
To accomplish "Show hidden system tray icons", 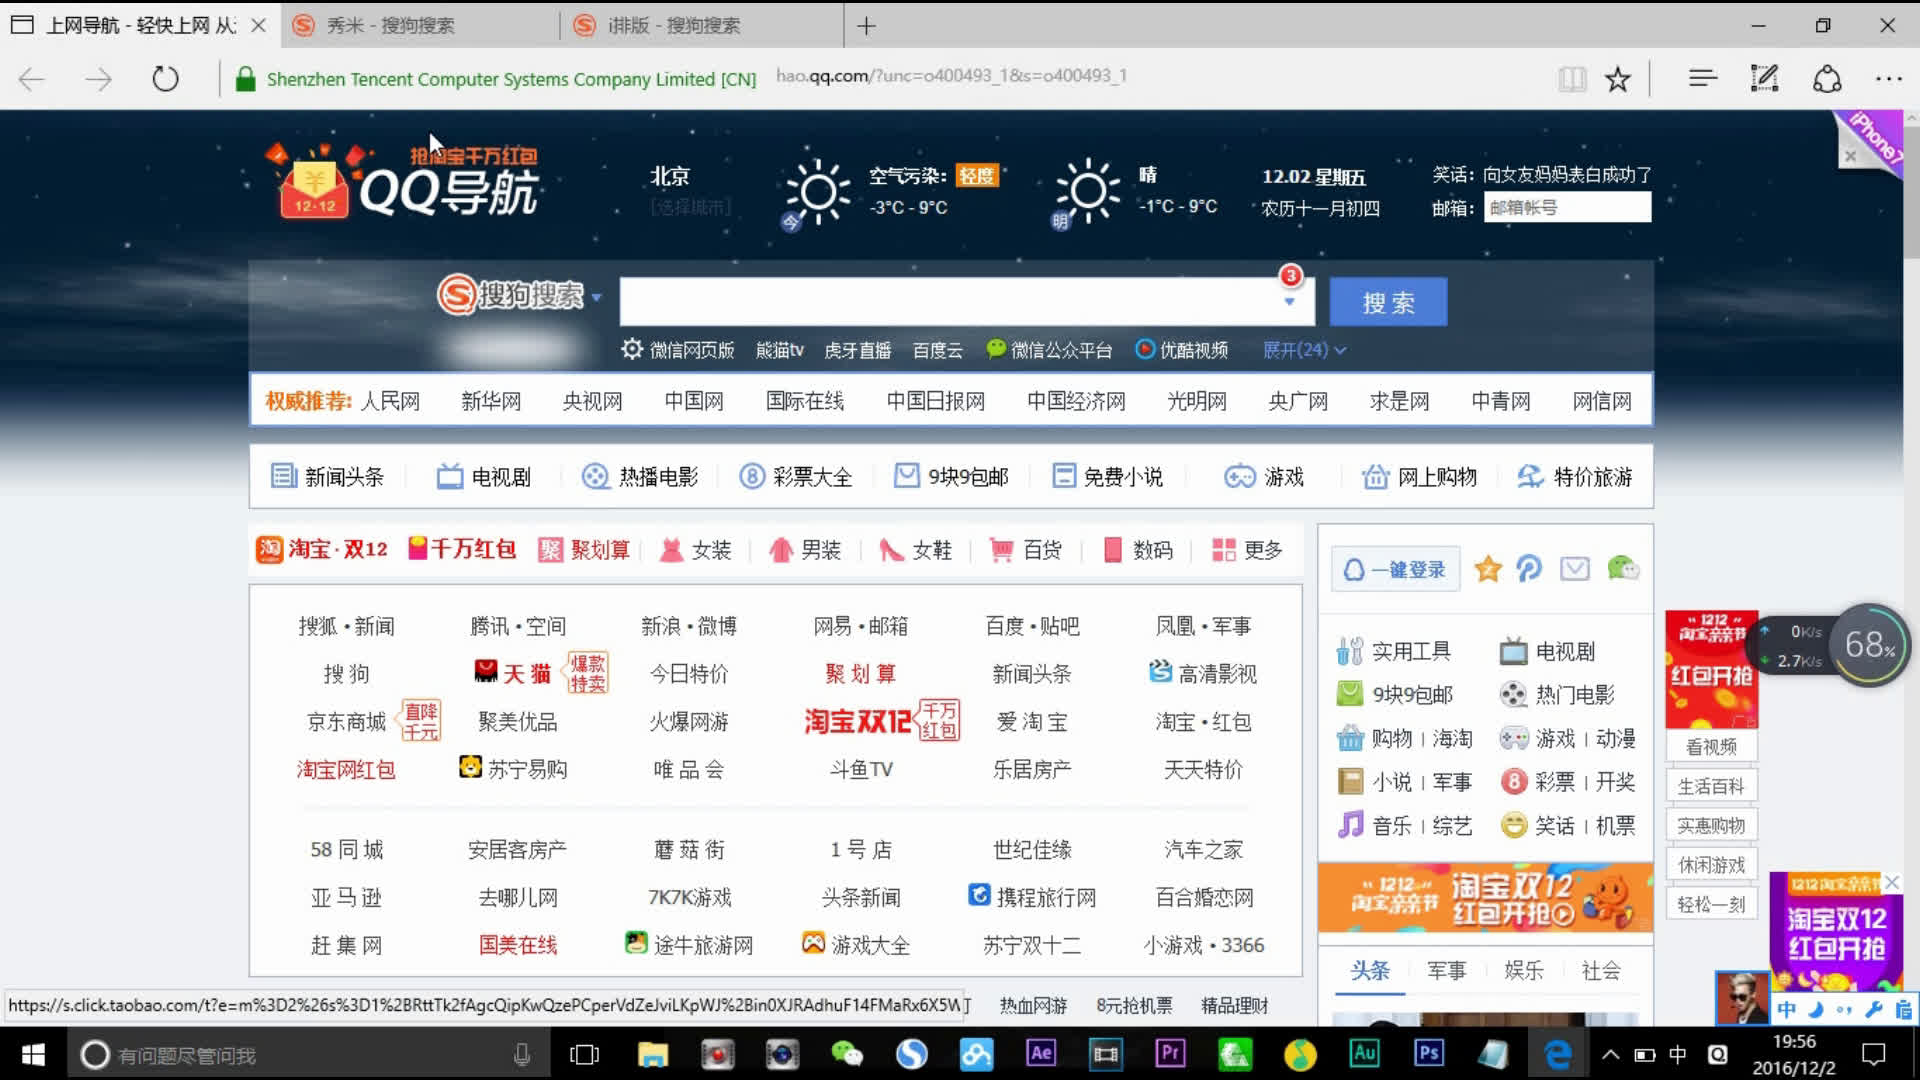I will tap(1610, 1054).
